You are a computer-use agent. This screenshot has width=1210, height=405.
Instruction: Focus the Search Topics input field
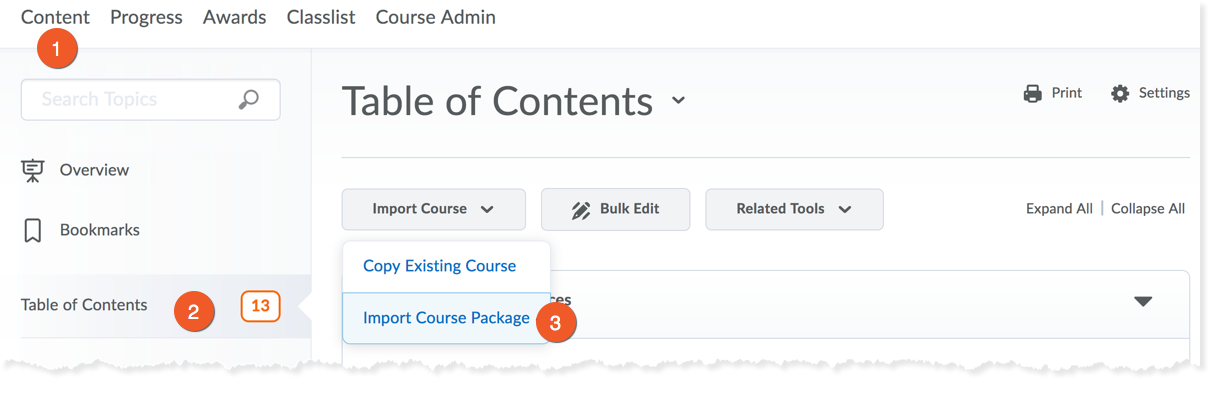coord(130,99)
